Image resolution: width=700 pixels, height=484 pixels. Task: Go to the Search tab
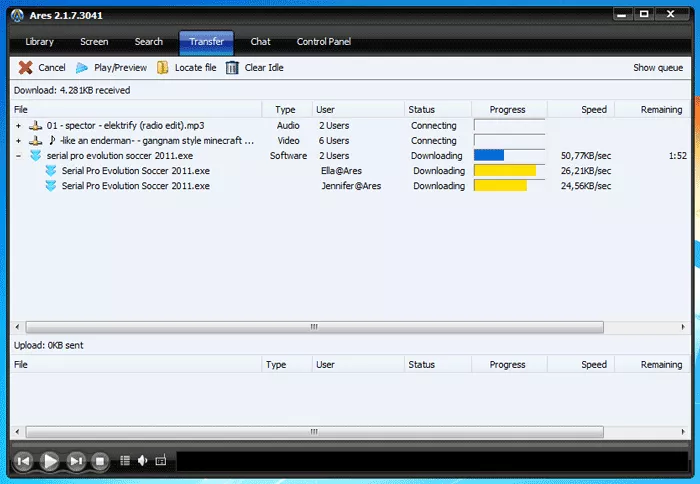click(x=149, y=42)
